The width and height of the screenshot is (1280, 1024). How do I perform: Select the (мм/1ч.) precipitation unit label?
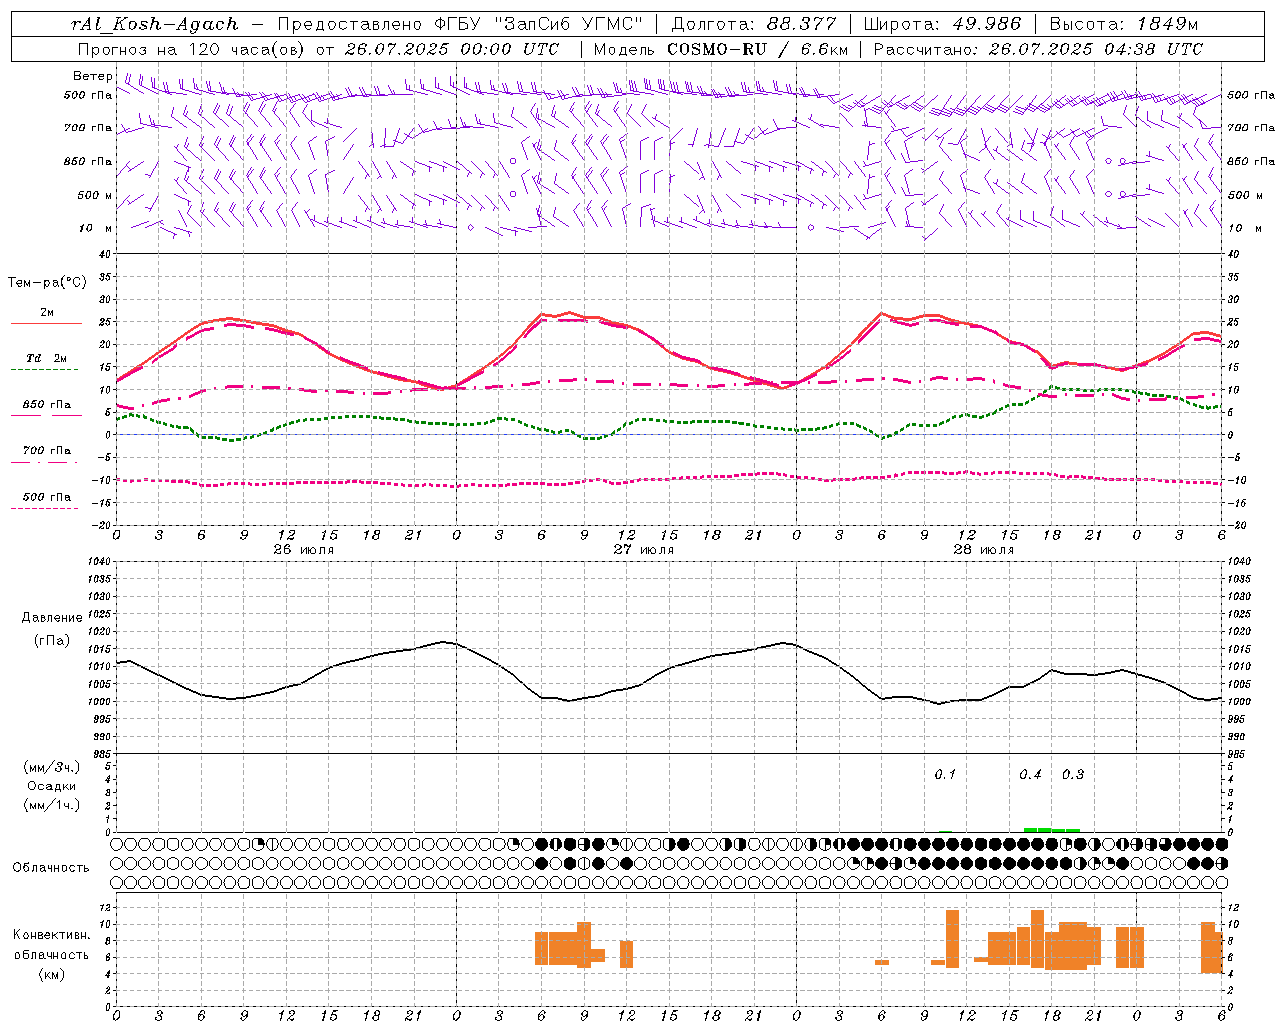tap(52, 805)
